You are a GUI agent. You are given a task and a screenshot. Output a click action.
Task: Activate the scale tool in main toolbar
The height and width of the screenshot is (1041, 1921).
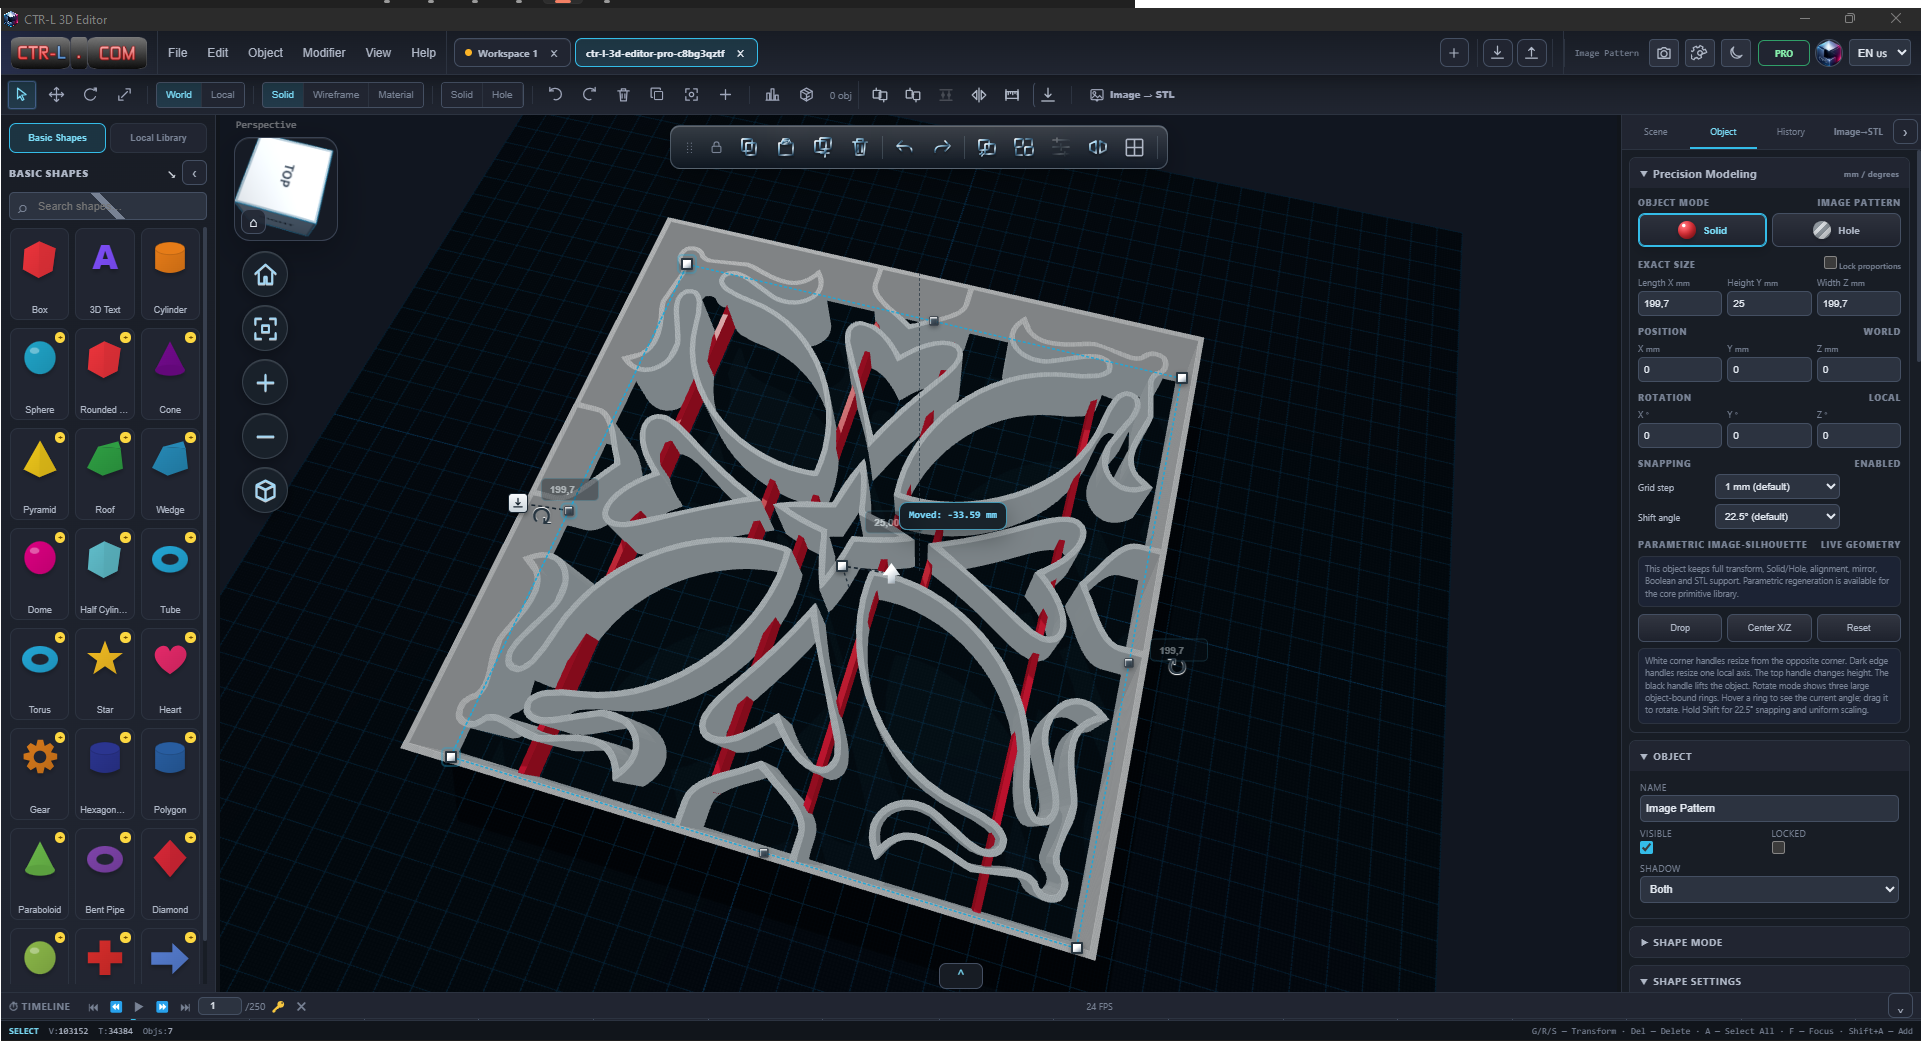(x=124, y=94)
